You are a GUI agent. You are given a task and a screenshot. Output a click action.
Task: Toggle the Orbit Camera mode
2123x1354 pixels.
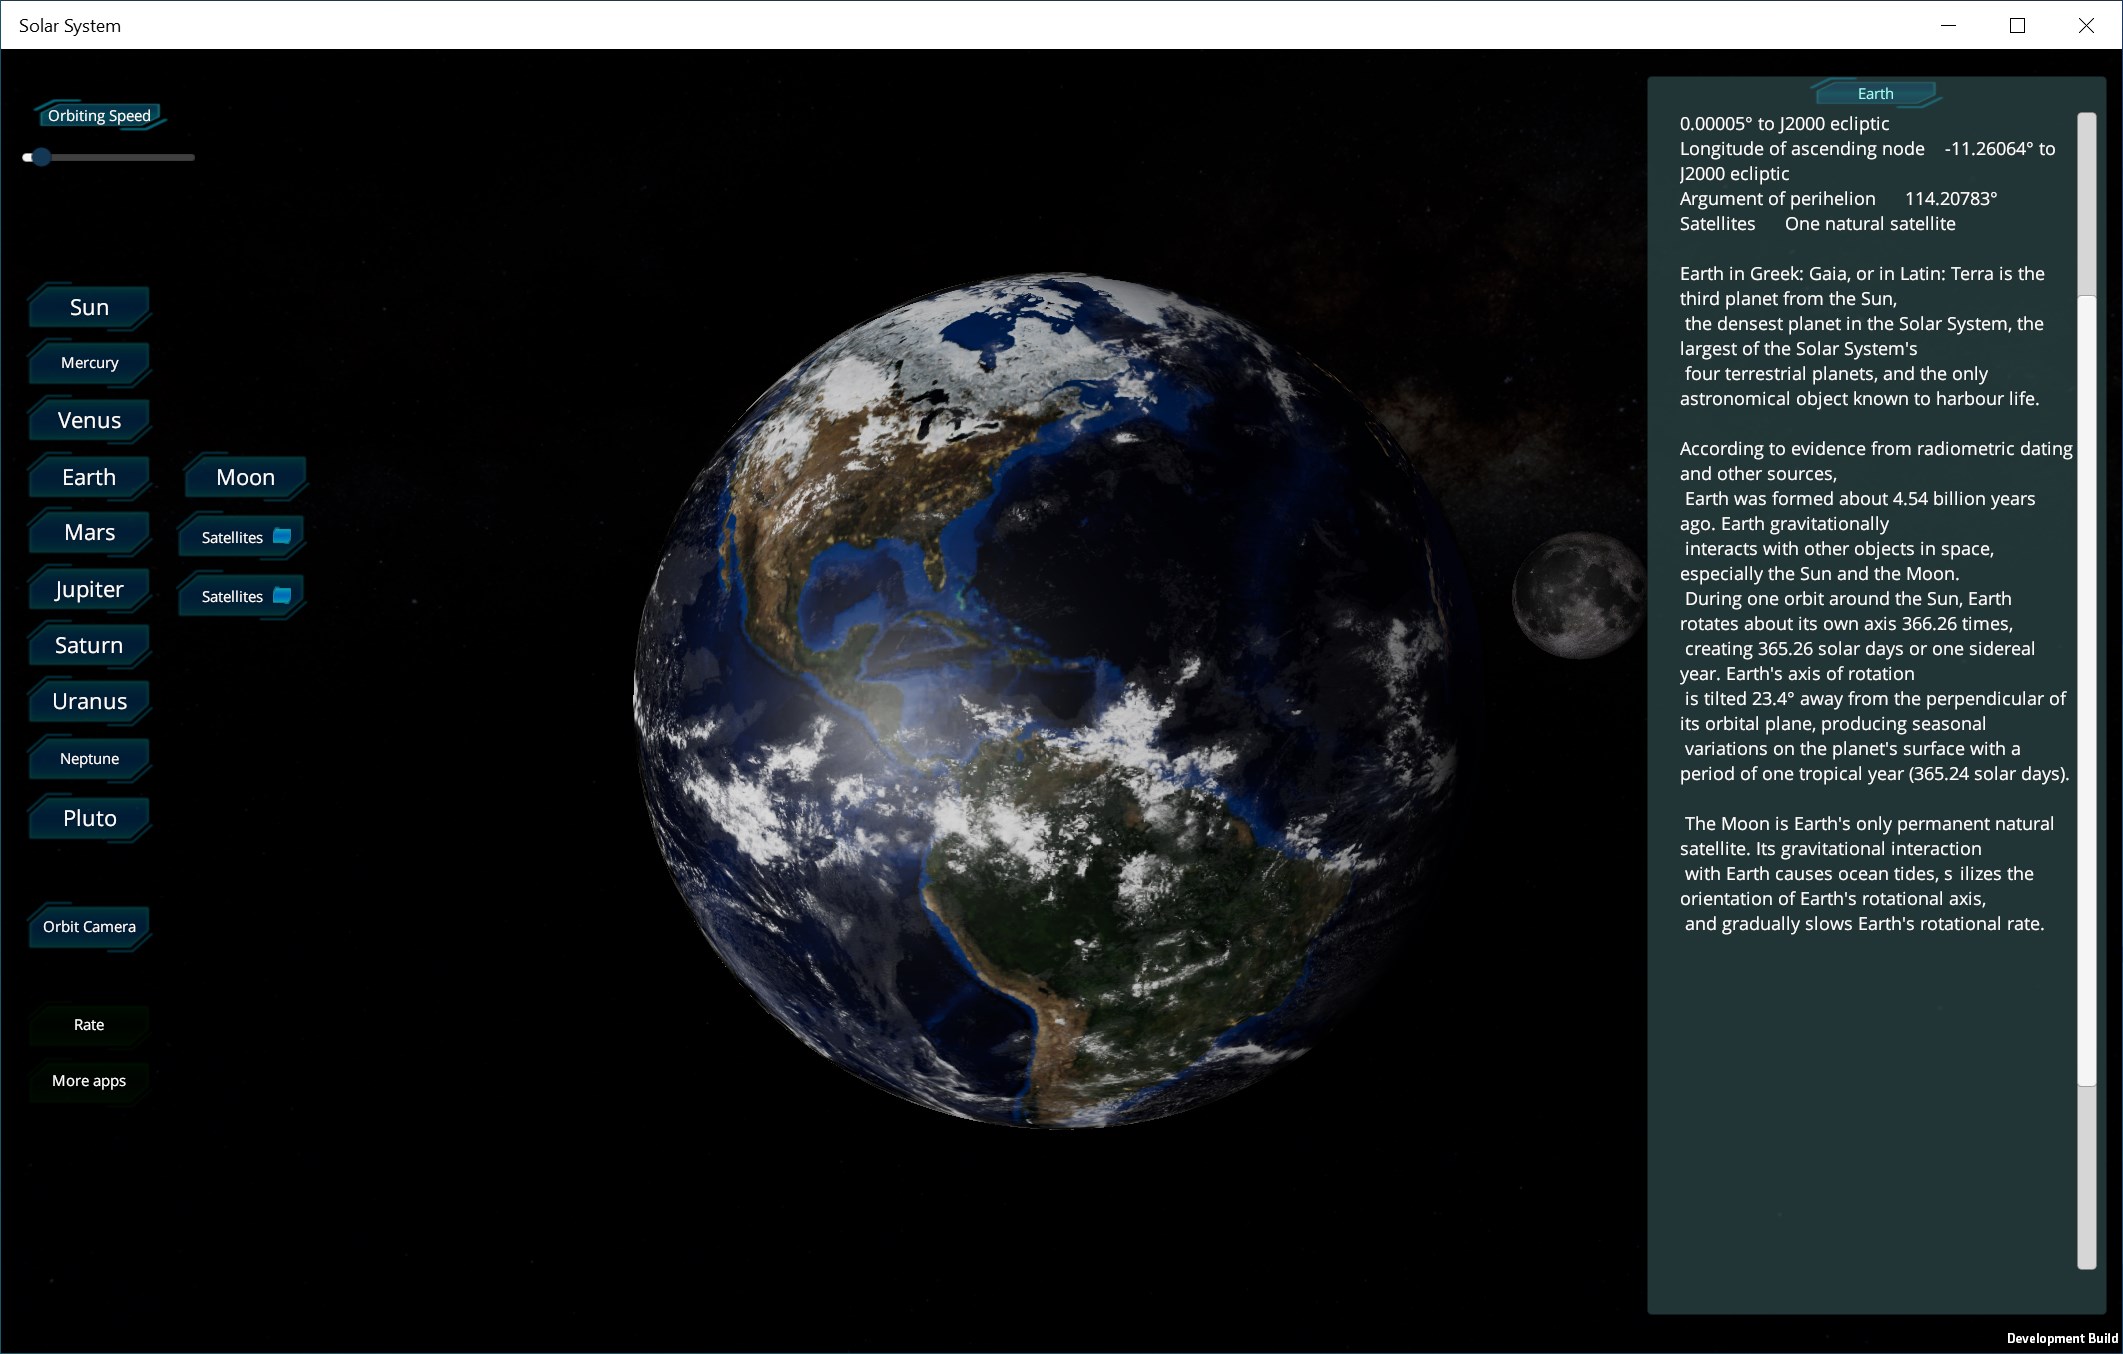(89, 926)
